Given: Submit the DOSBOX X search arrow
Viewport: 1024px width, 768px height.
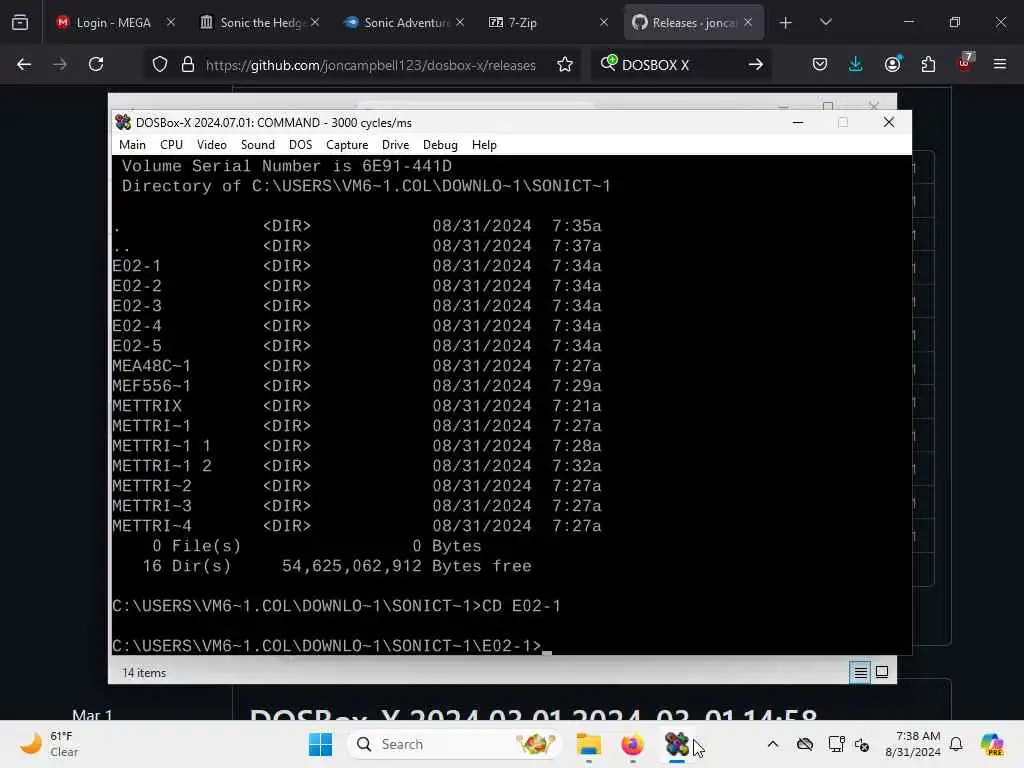Looking at the screenshot, I should tap(756, 64).
